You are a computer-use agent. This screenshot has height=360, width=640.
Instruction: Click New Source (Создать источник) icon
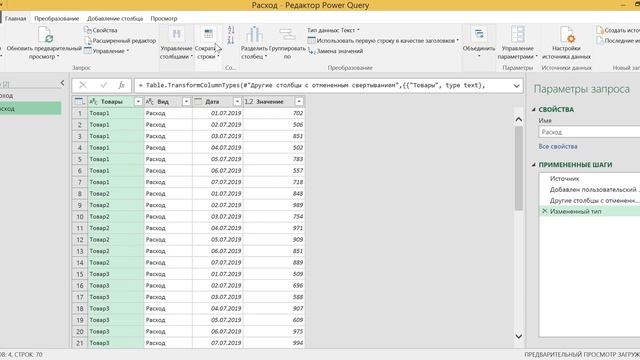coord(600,30)
